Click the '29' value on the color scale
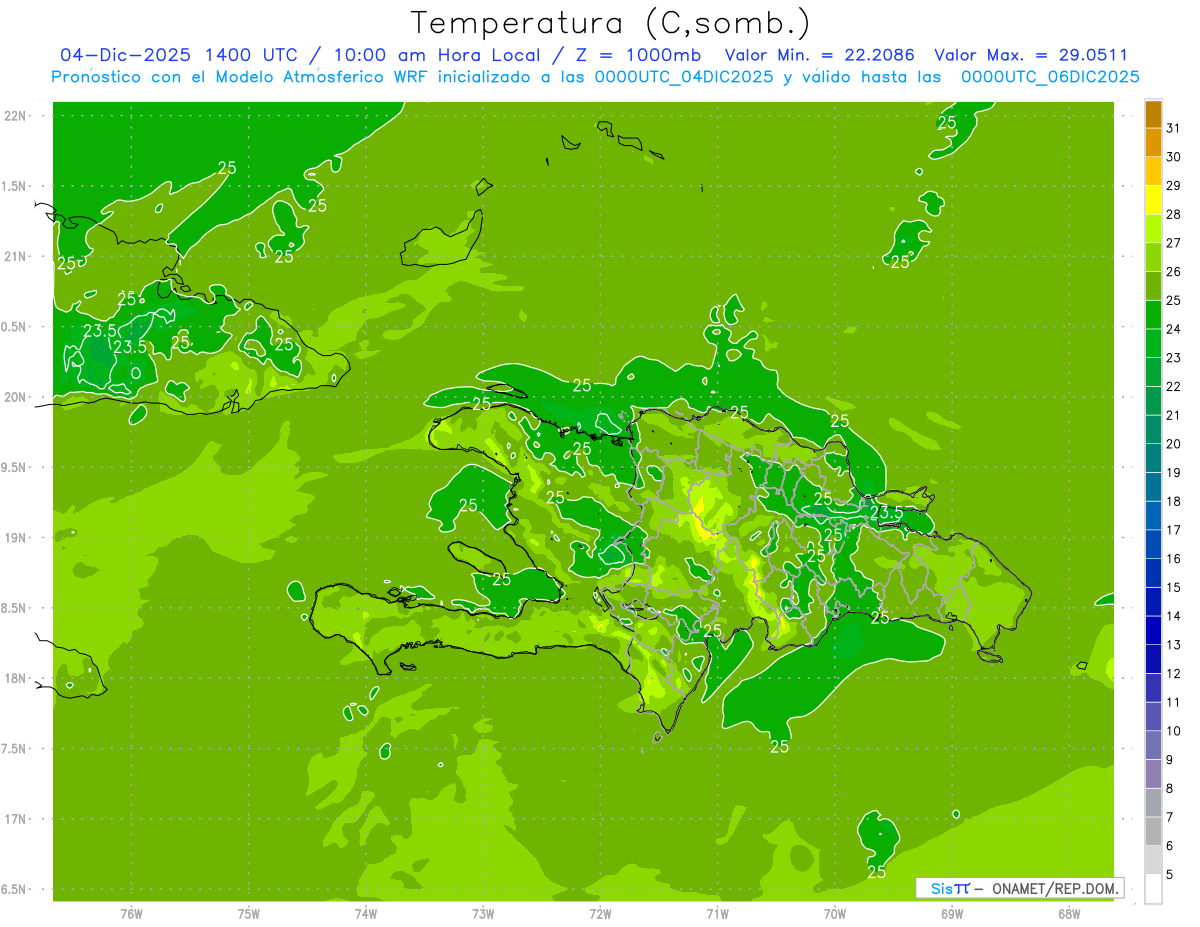 (x=1174, y=186)
